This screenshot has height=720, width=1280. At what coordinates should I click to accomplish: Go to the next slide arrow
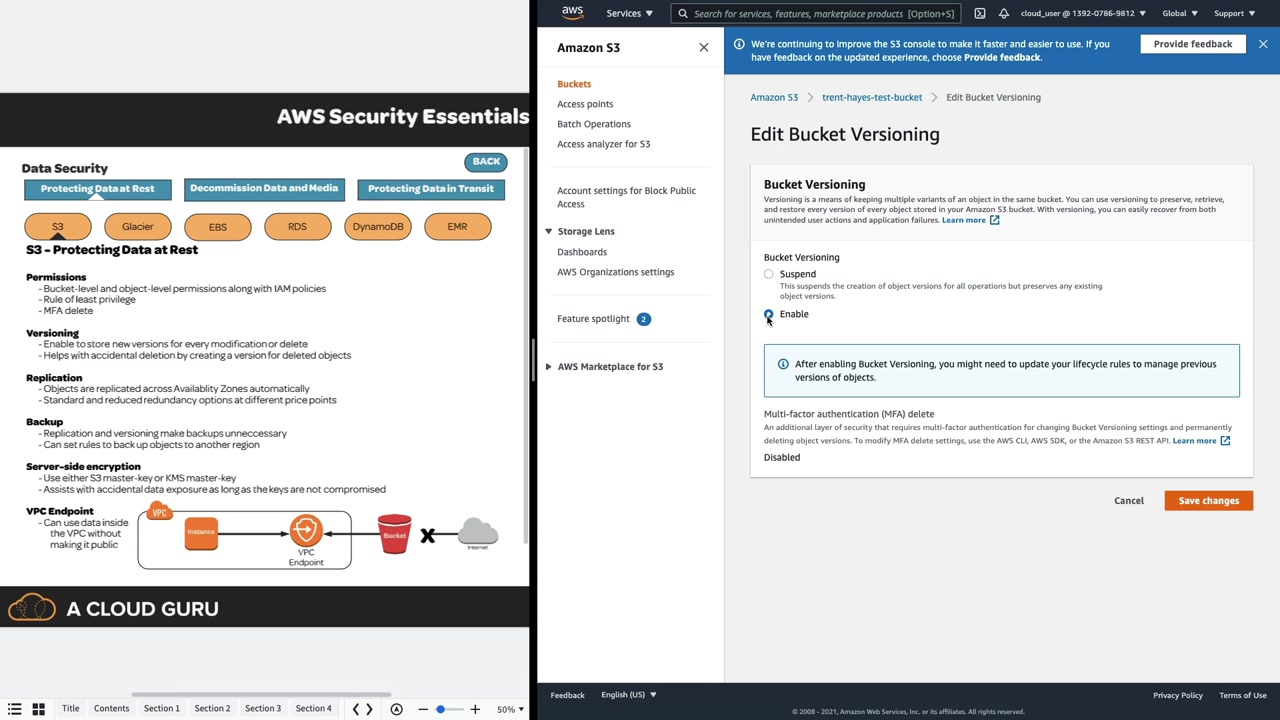[369, 709]
